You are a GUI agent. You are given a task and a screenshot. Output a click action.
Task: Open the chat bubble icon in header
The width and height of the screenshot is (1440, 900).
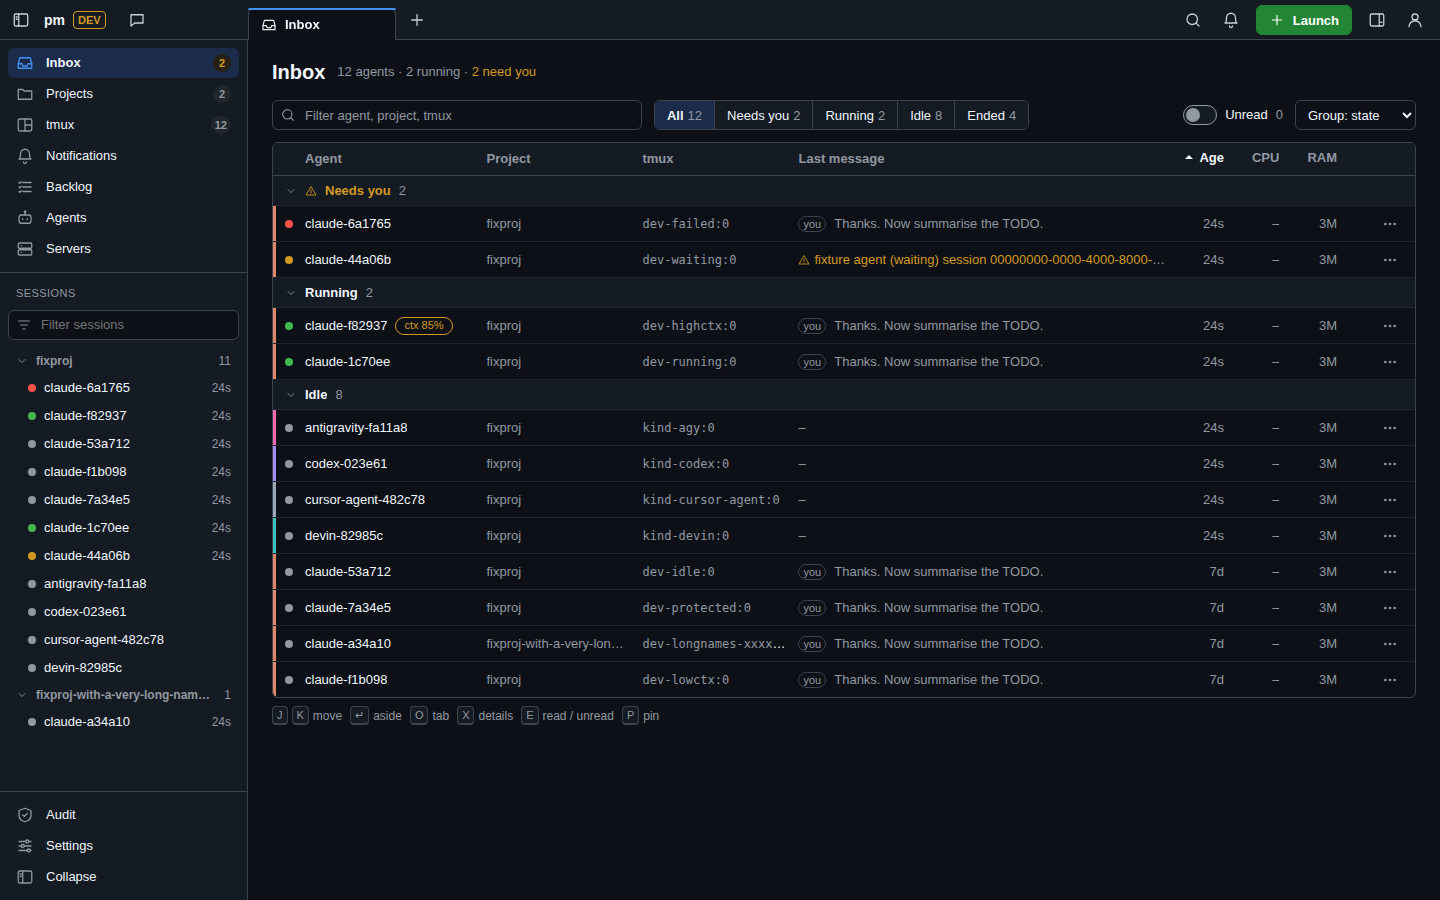137,20
